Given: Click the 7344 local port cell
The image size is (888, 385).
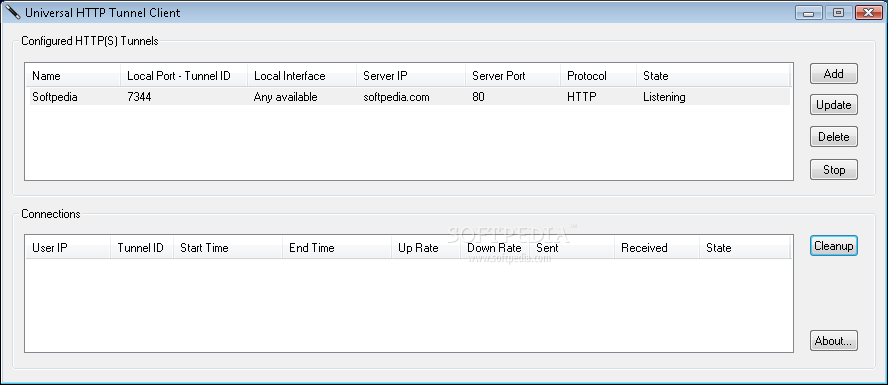Looking at the screenshot, I should click(139, 97).
